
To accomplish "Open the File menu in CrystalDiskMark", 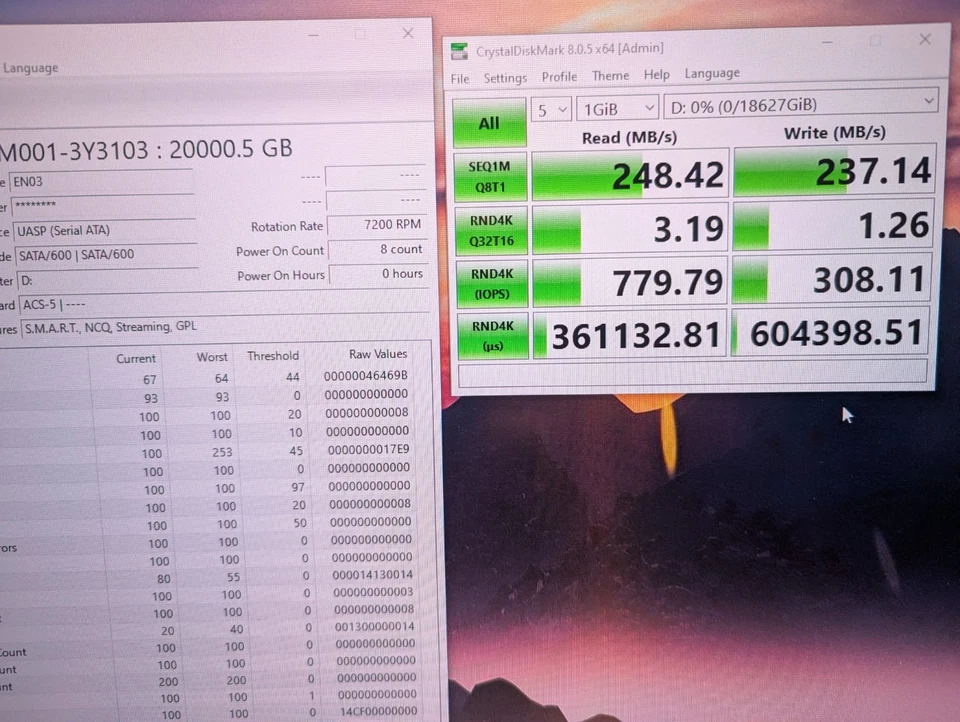I will click(459, 77).
